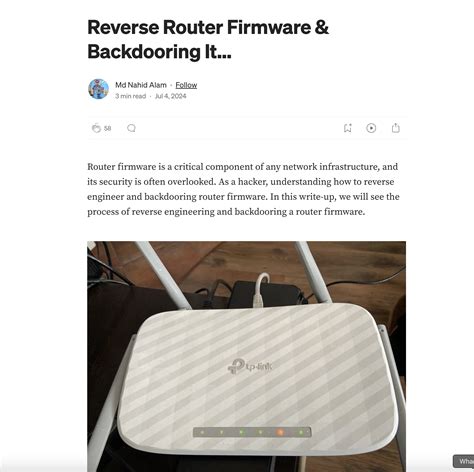The height and width of the screenshot is (472, 474).
Task: Start audio playback with the Listen icon
Action: [371, 128]
